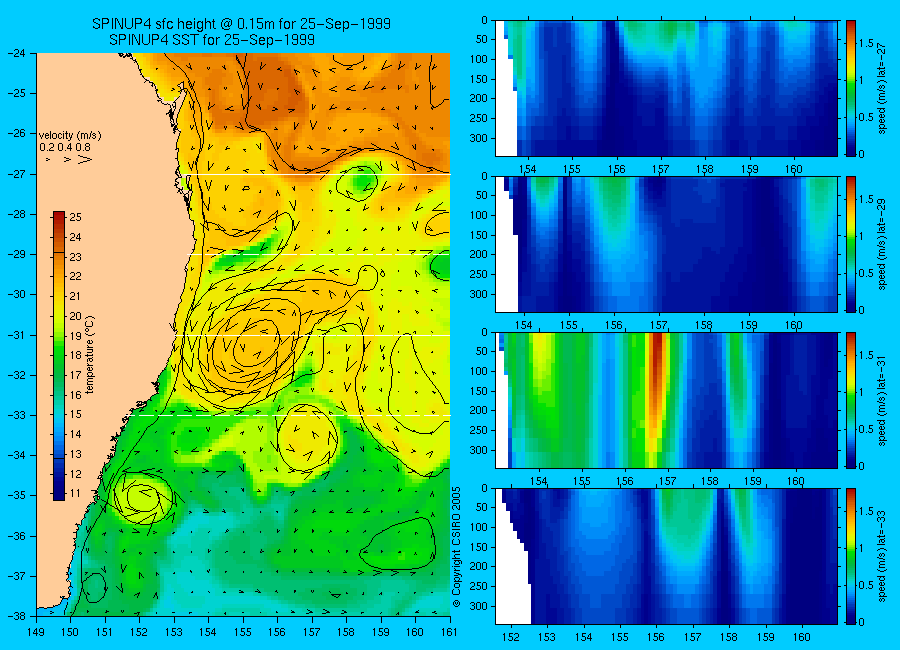Click the "157" longitude tick under lat=-31 panel

pos(668,481)
